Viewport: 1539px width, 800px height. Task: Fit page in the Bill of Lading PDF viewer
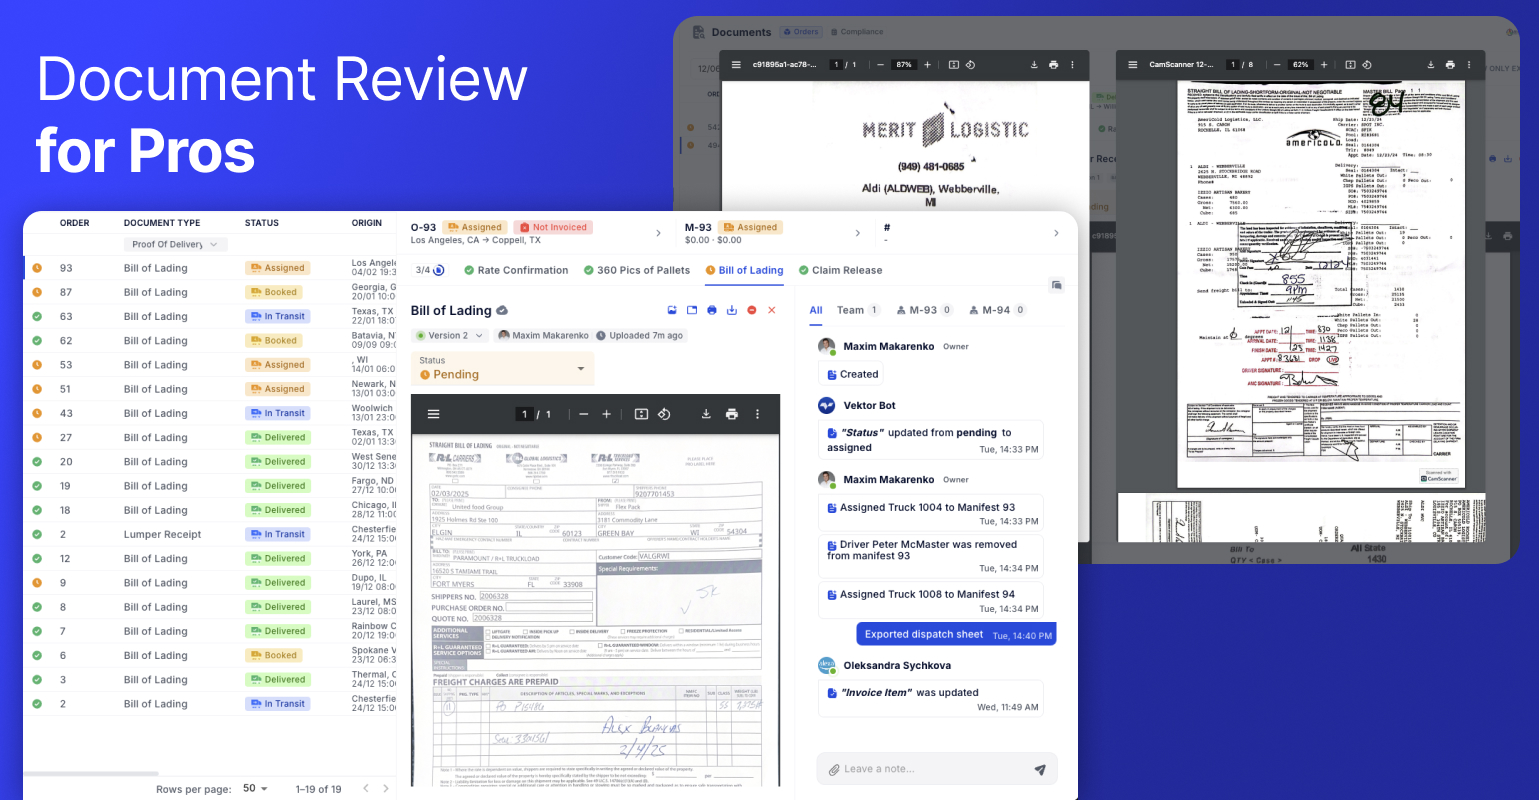click(641, 414)
